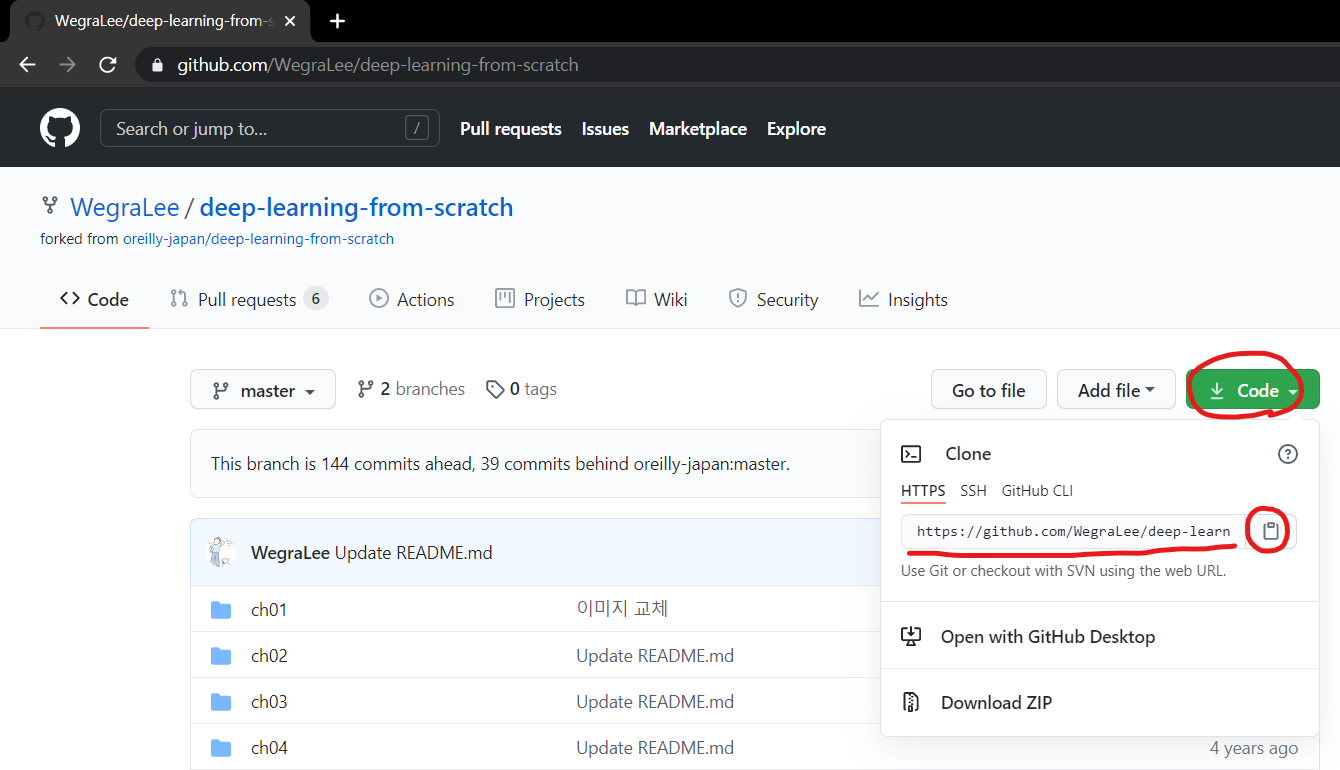This screenshot has height=770, width=1340.
Task: Open the ch04 folder name link
Action: tap(269, 748)
